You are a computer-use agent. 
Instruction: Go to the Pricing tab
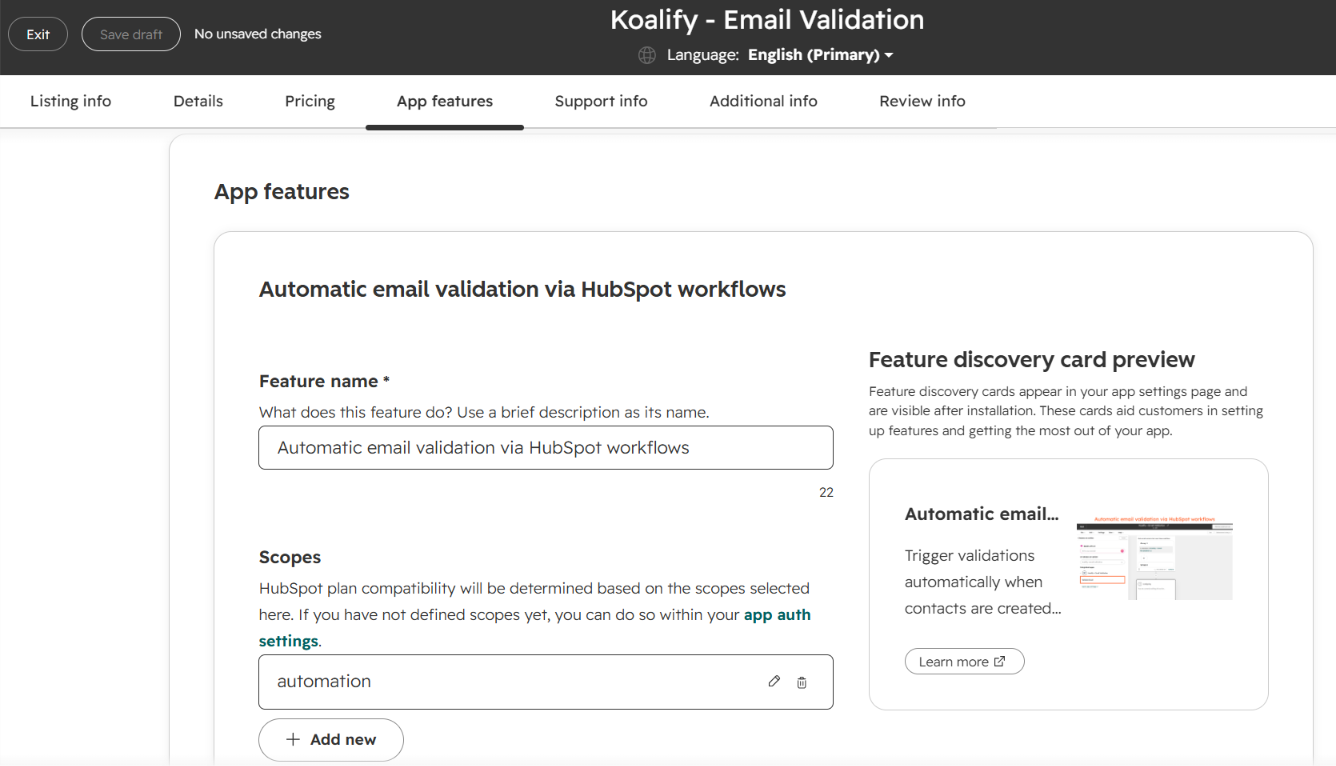[310, 101]
